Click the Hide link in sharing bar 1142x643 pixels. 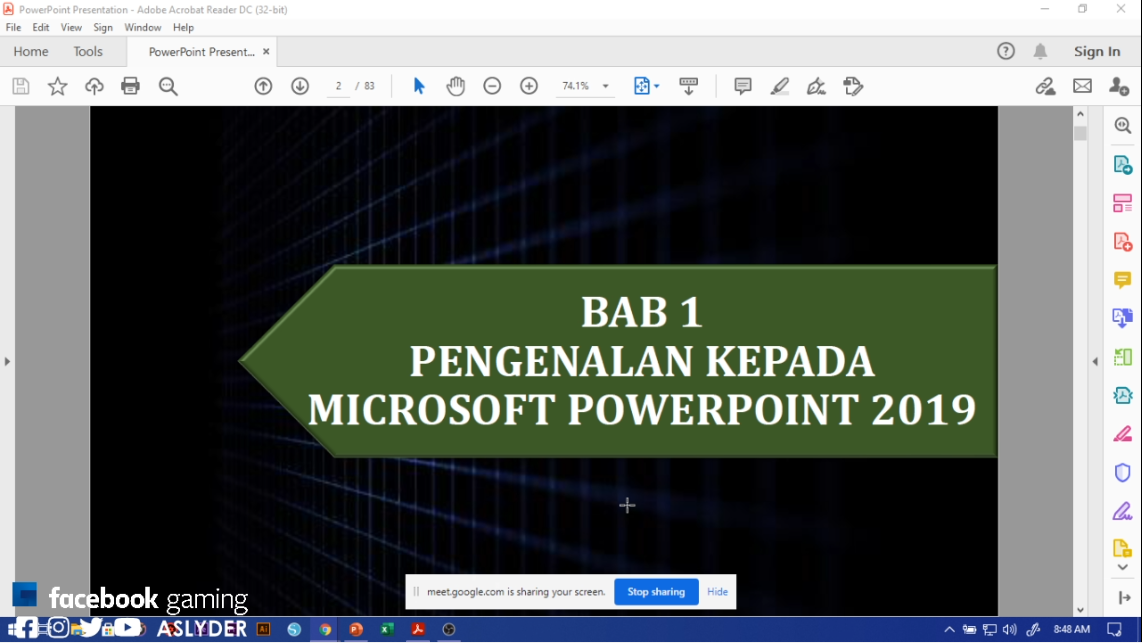[x=717, y=592]
